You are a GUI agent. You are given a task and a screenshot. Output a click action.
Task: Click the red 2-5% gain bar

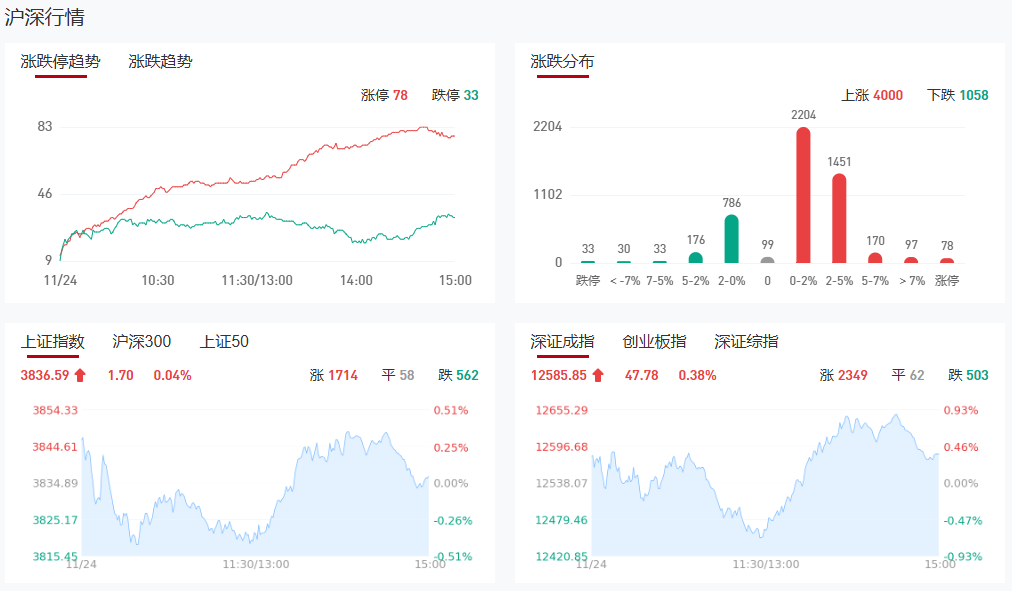tap(839, 218)
